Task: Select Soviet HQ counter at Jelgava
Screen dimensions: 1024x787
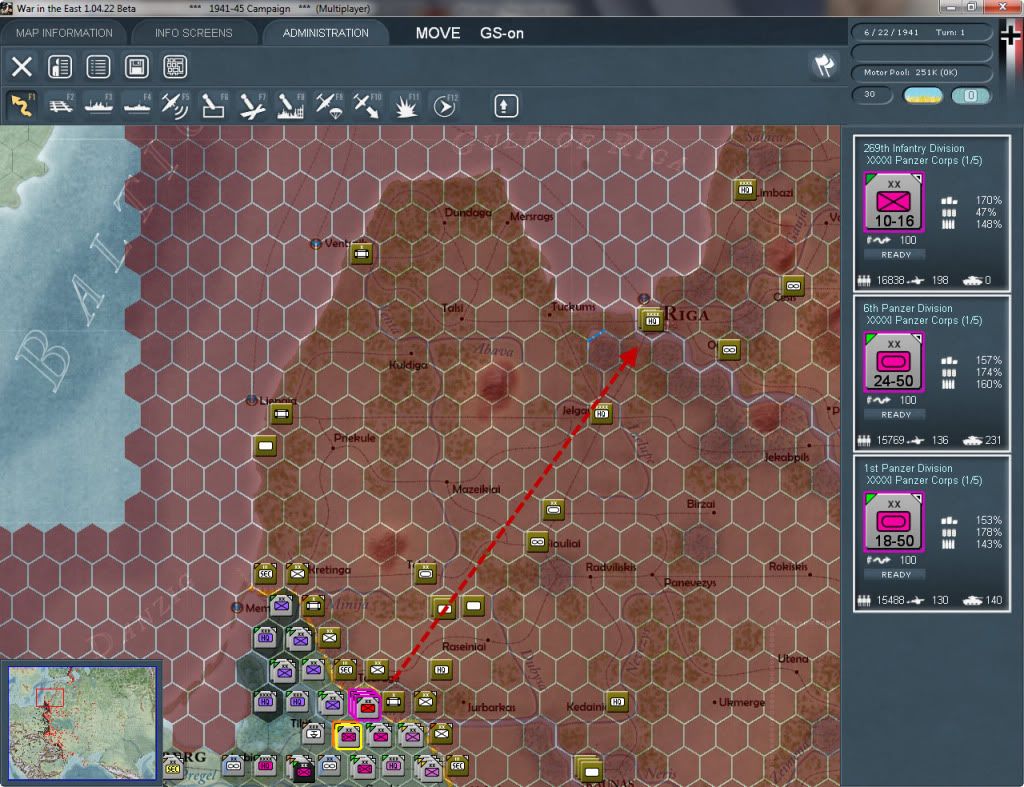Action: pos(601,413)
